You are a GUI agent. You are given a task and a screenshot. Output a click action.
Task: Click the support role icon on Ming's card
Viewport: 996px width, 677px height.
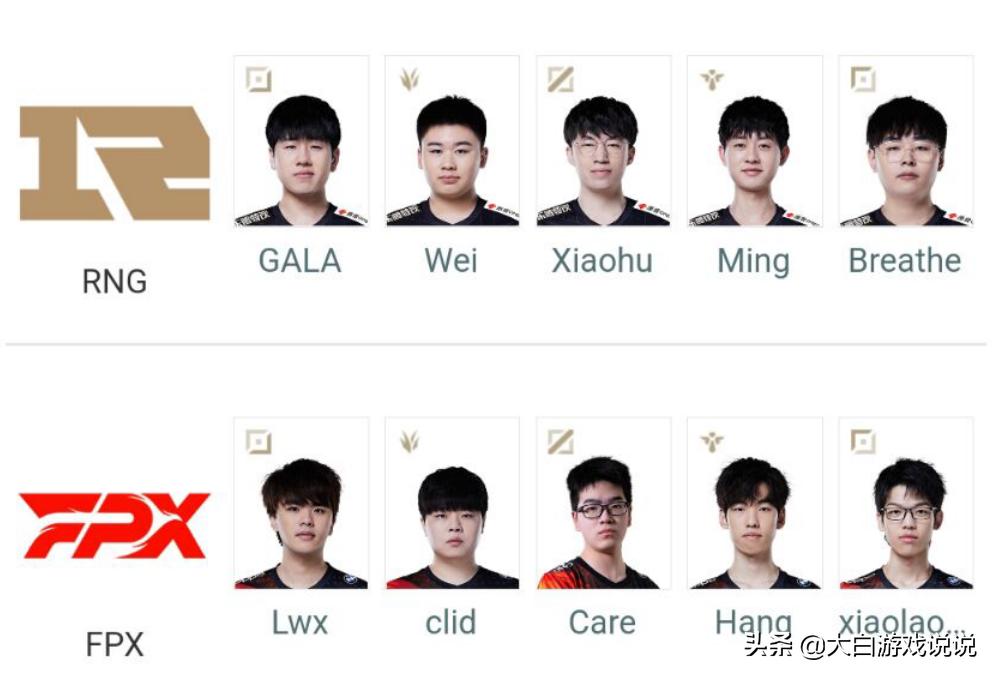712,79
